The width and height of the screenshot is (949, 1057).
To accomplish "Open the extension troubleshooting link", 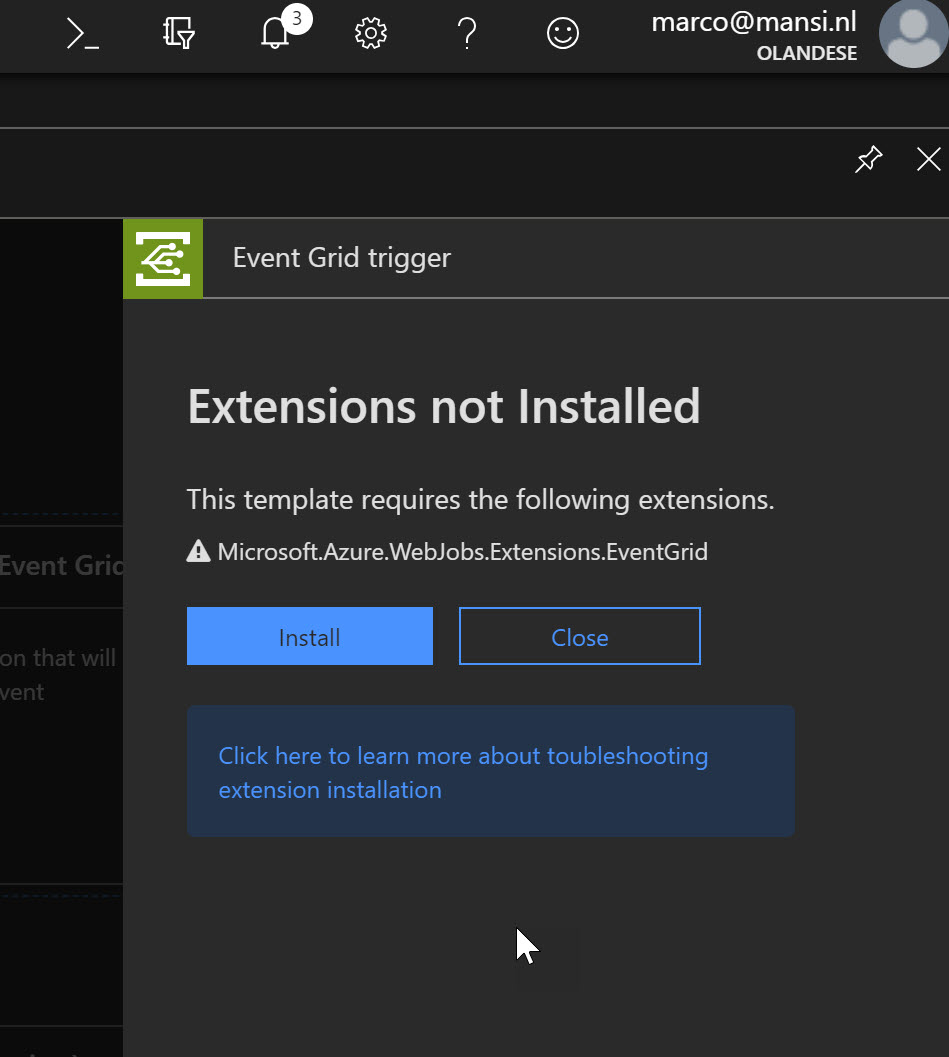I will (x=463, y=772).
